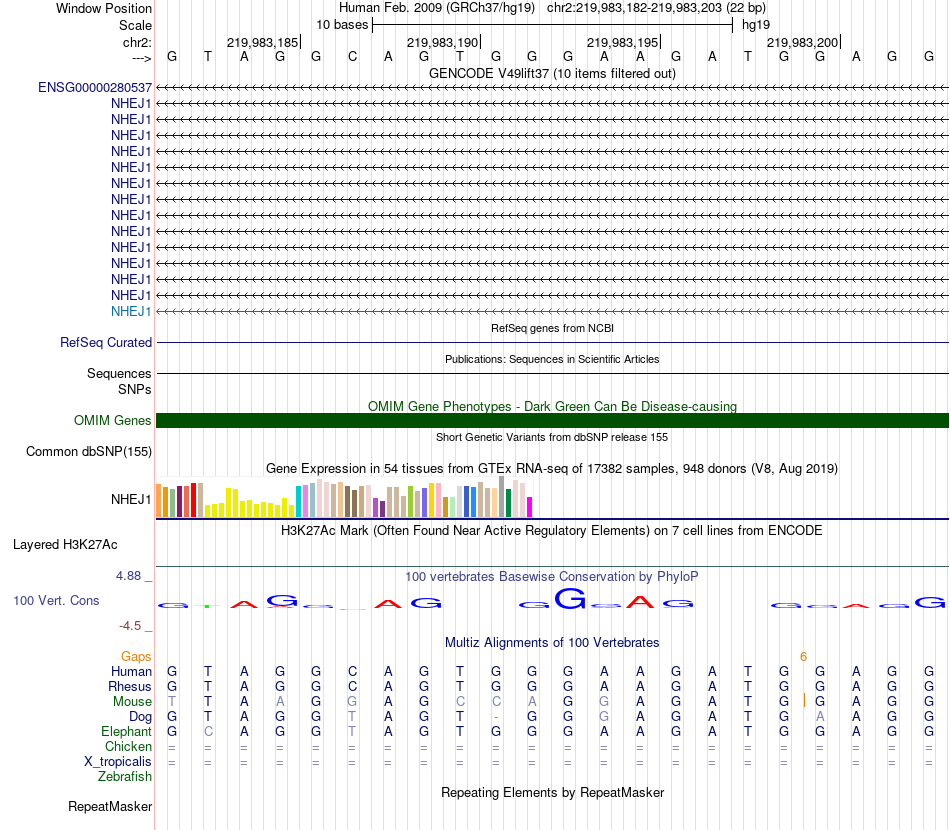Click the 'H3K27Ac Mark' track title
950x830 pixels.
pyautogui.click(x=552, y=531)
